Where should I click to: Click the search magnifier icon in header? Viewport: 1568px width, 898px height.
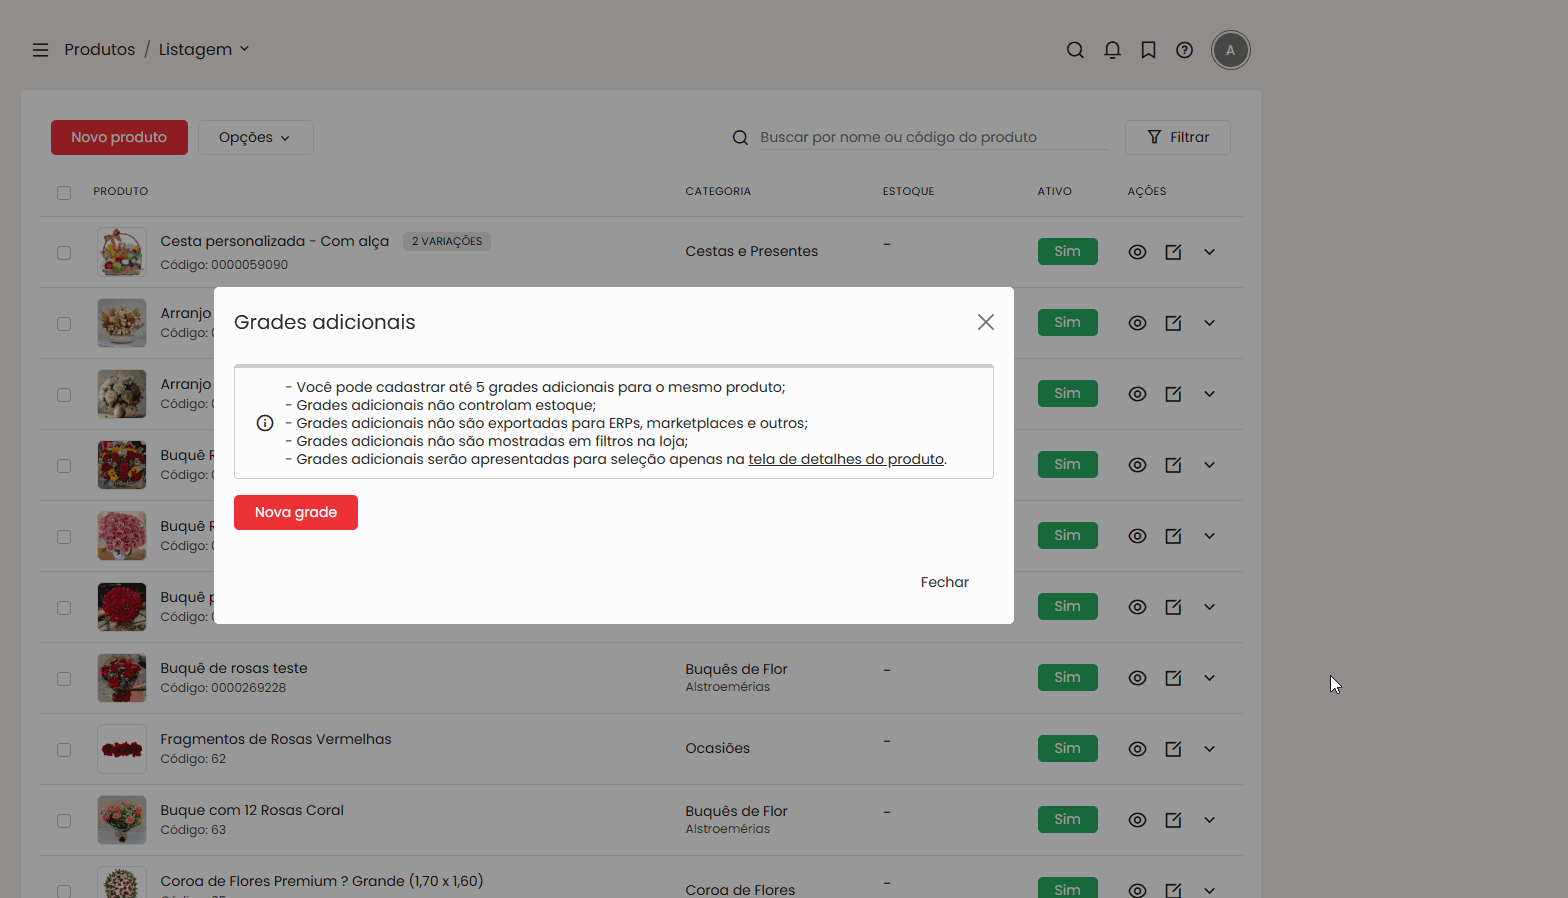[1075, 50]
